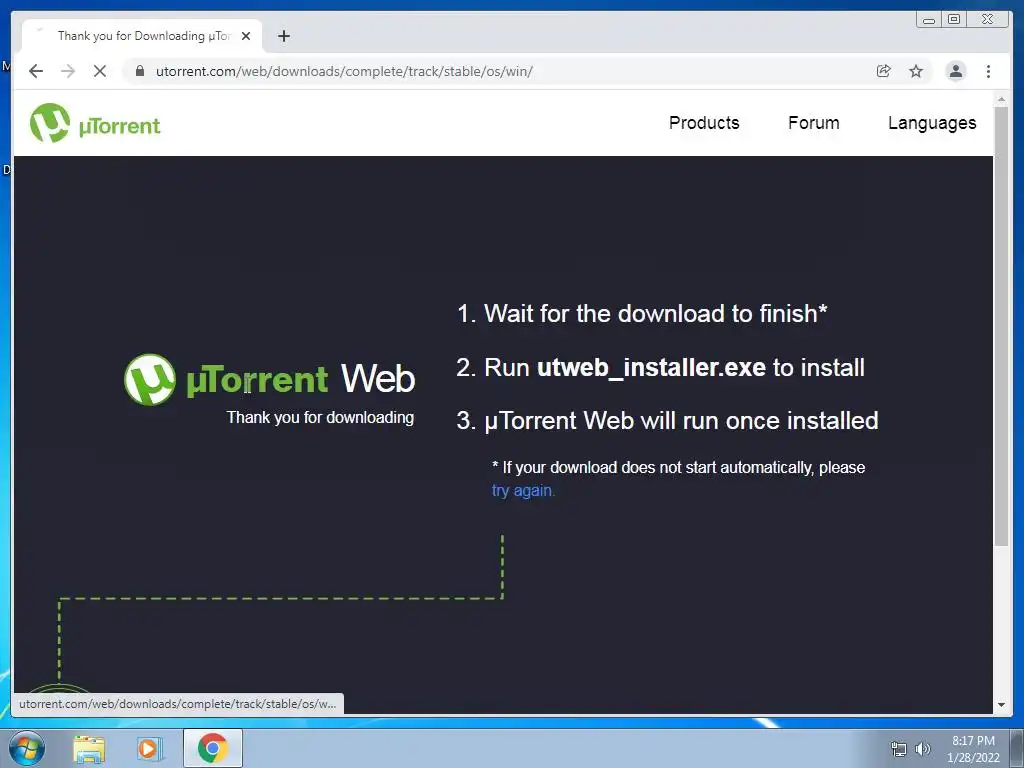Go back to the previous page
Screen dimensions: 1024x768
click(36, 71)
